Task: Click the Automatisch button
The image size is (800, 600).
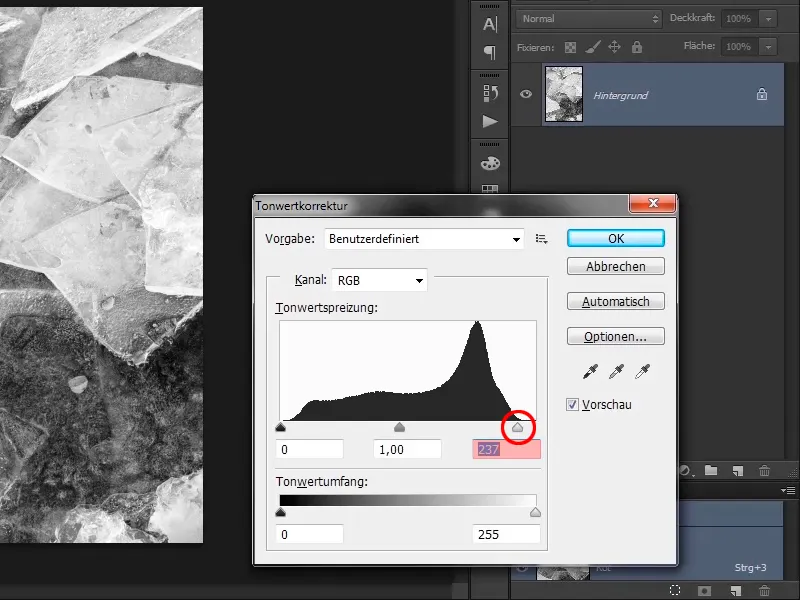Action: tap(616, 302)
